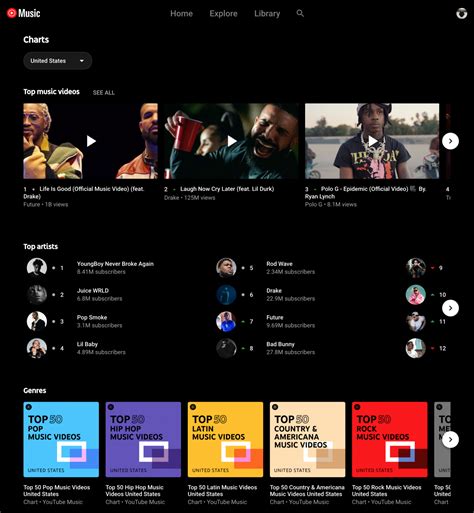The height and width of the screenshot is (513, 474).
Task: Click Top 50 Hip Hop Music Videos title text
Action: (135, 491)
